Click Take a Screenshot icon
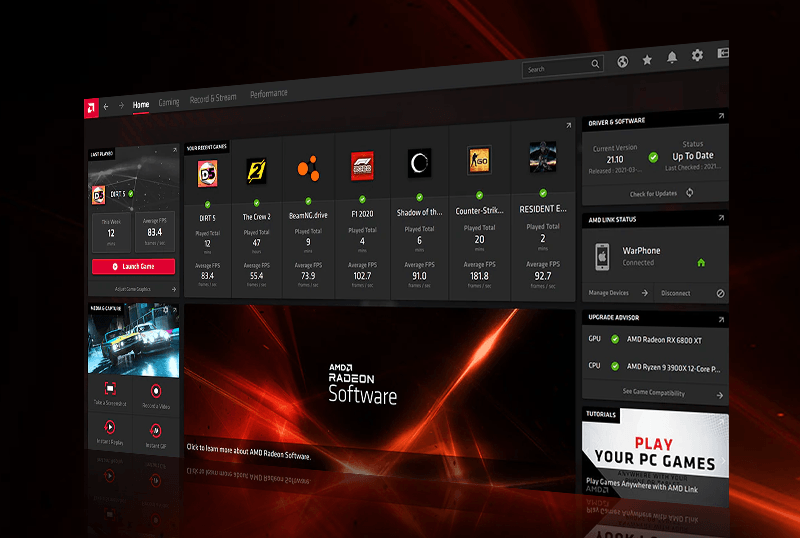Image resolution: width=800 pixels, height=538 pixels. pyautogui.click(x=110, y=388)
